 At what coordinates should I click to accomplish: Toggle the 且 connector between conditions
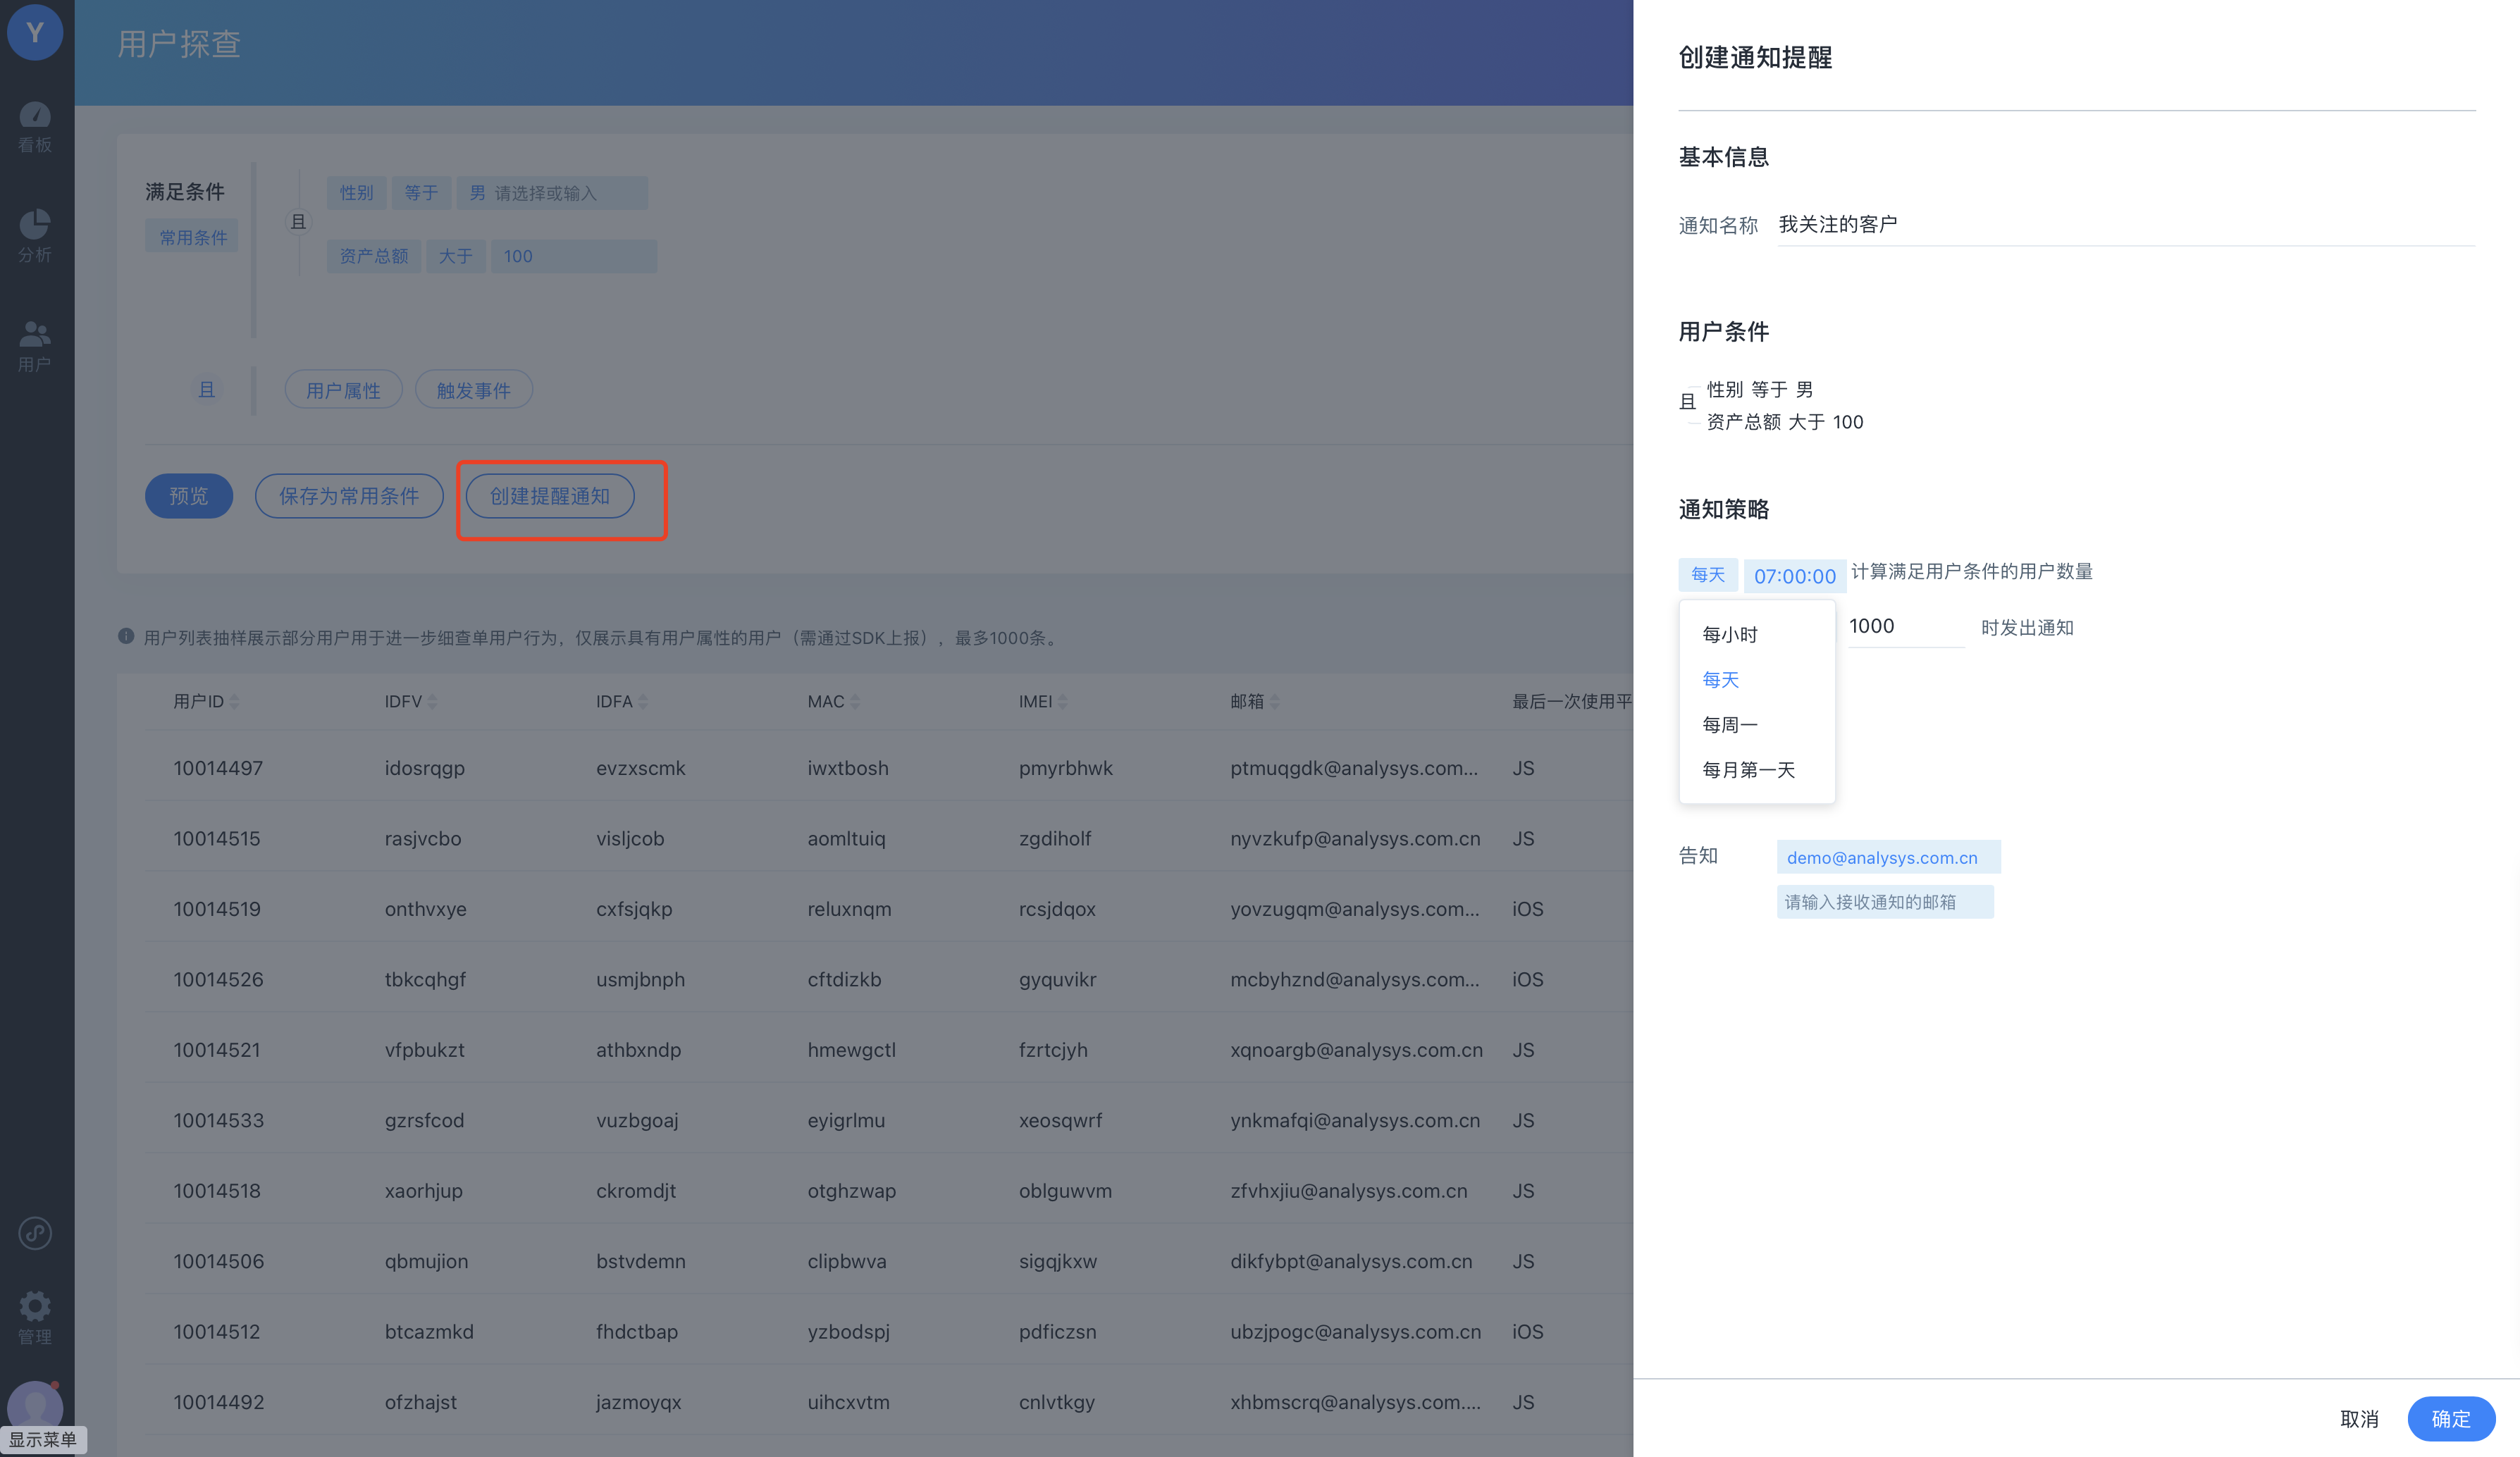pos(298,222)
